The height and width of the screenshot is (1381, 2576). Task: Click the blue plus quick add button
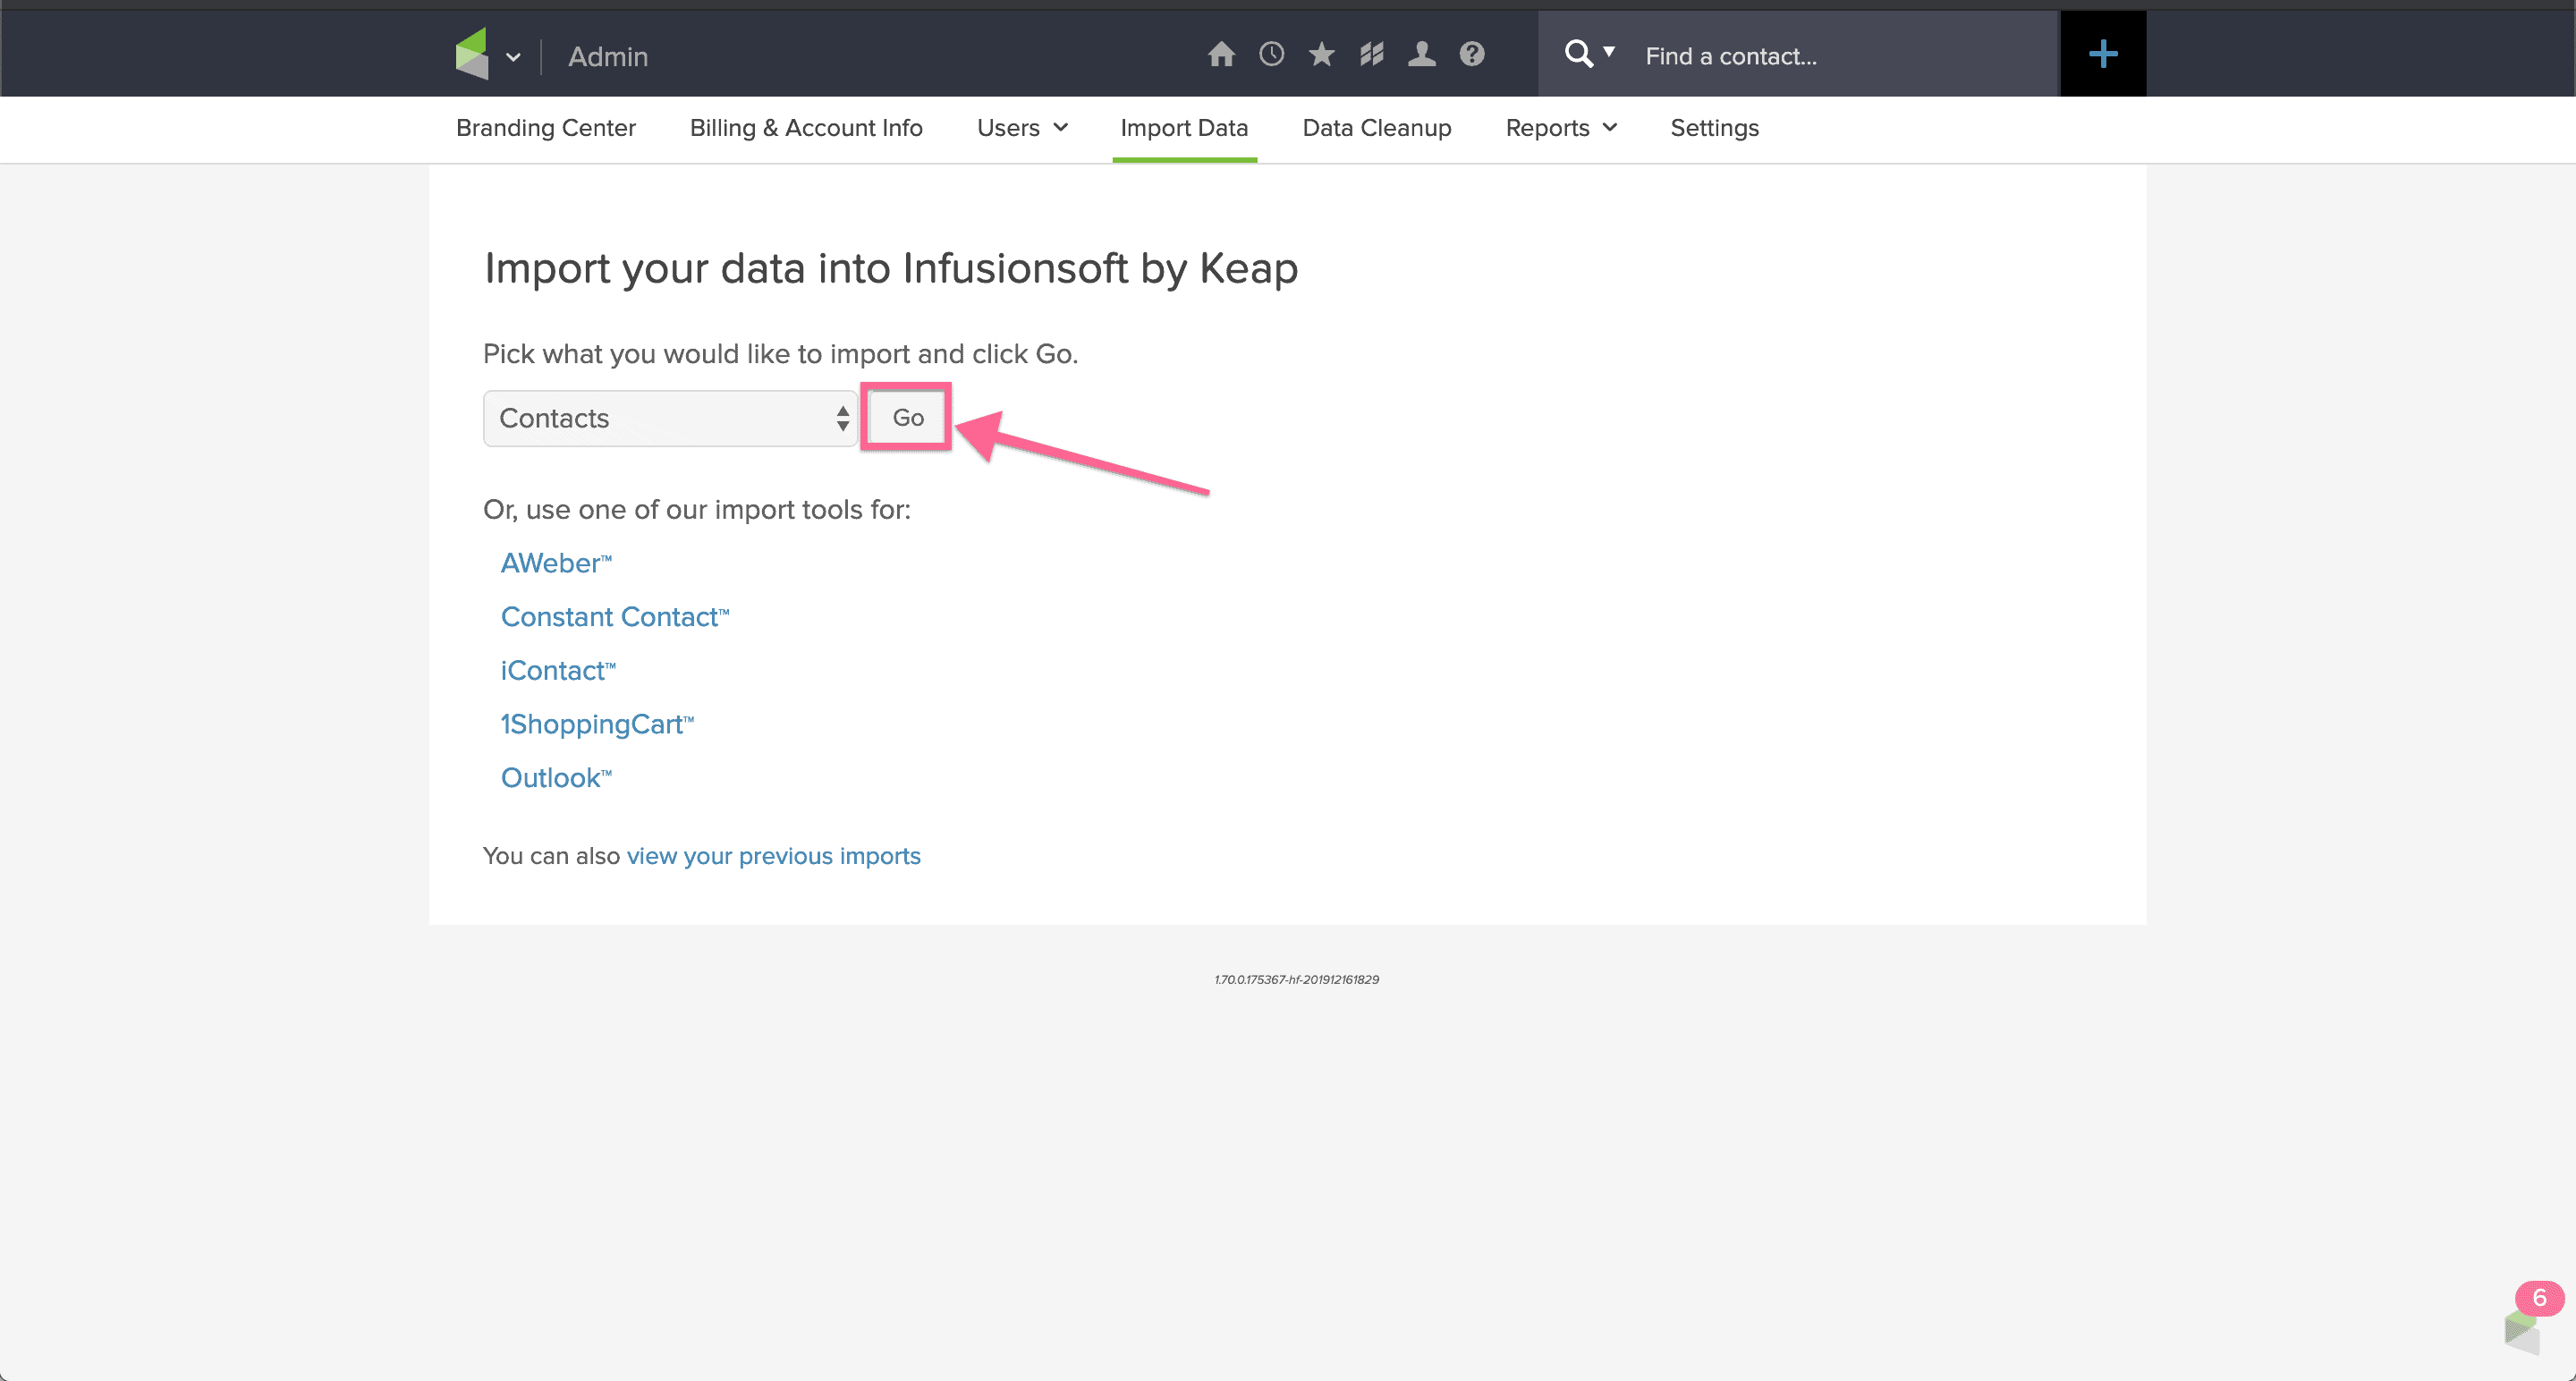[2102, 54]
